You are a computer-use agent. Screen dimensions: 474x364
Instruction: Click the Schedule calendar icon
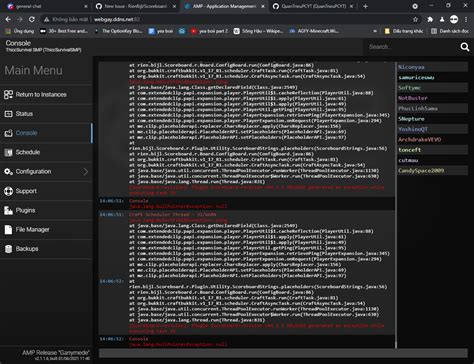[8, 152]
